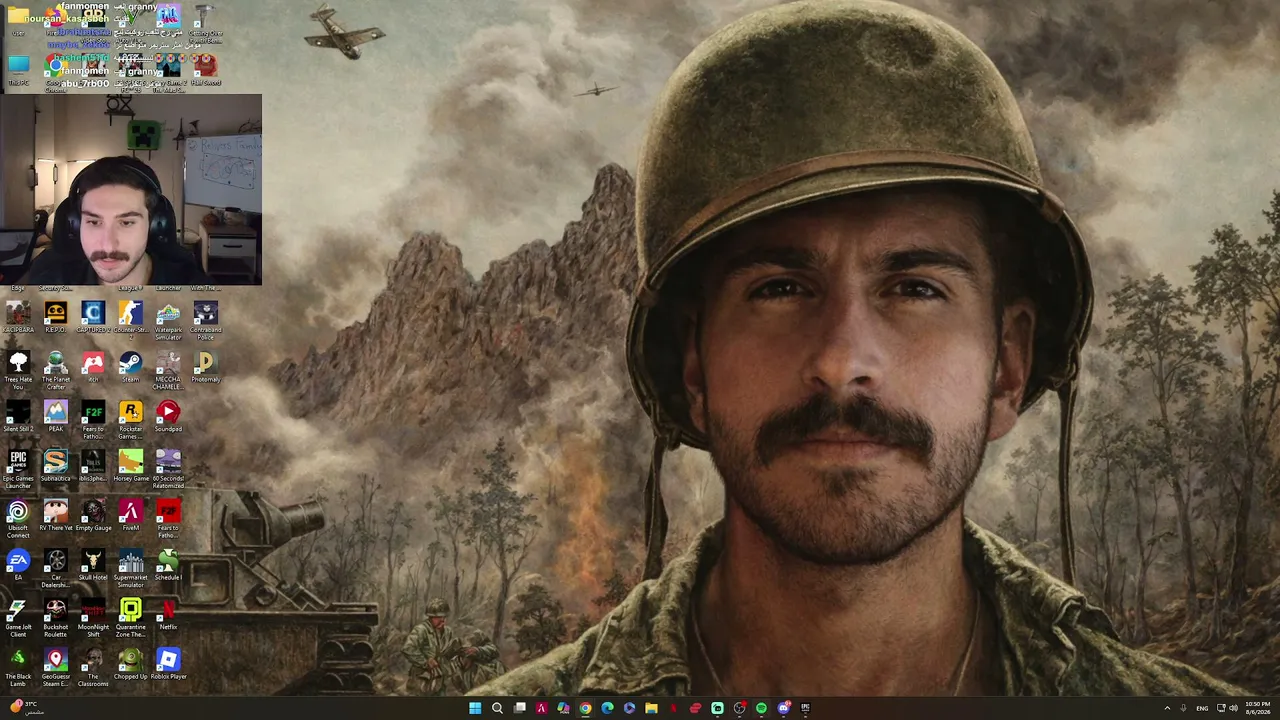Open taskbar Search
This screenshot has height=720, width=1280.
point(497,708)
